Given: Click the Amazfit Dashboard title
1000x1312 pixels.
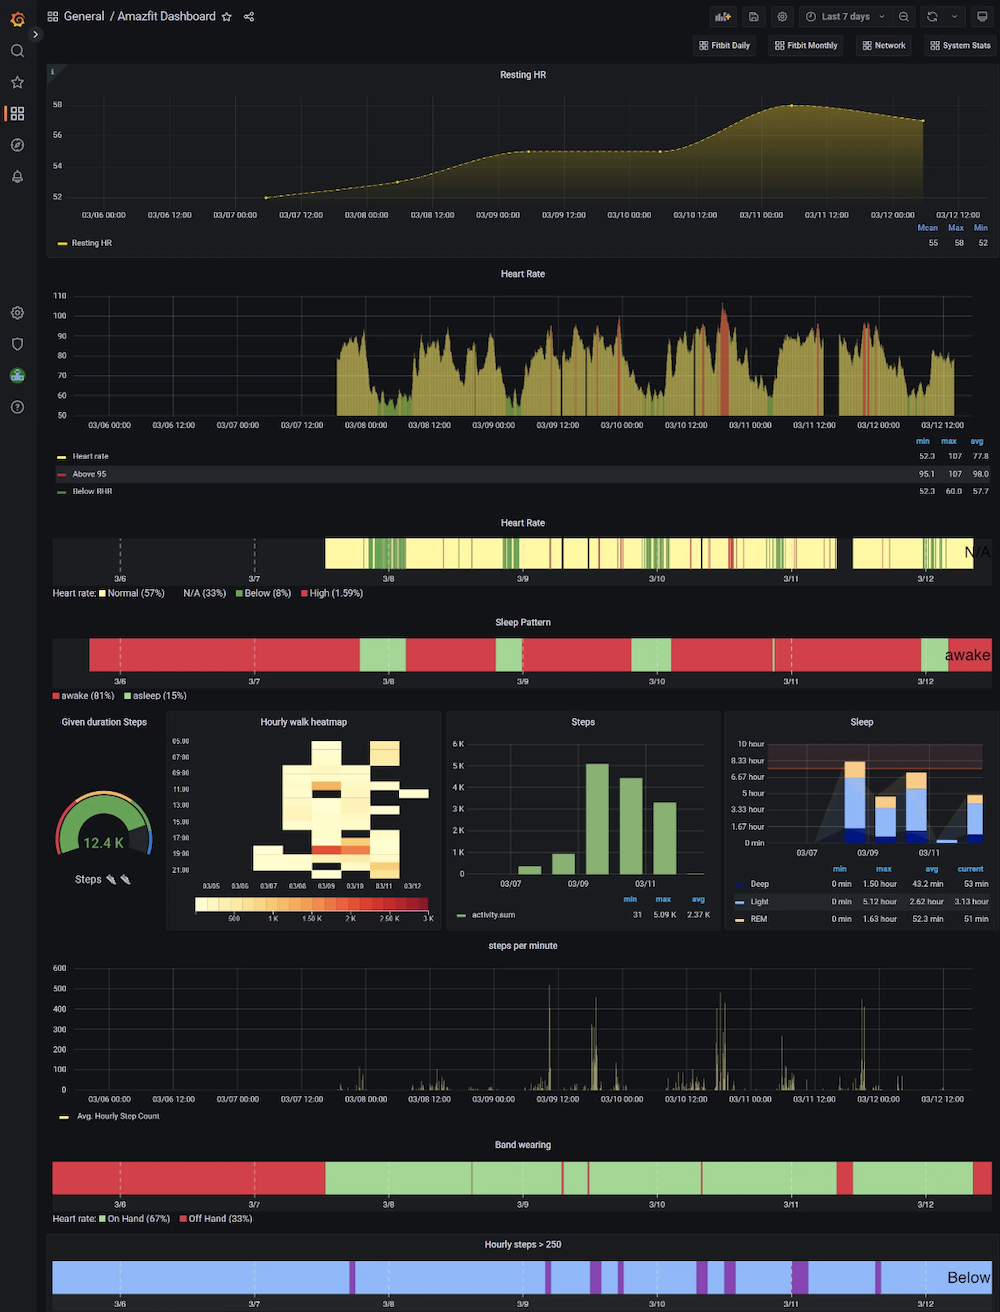Looking at the screenshot, I should point(166,17).
